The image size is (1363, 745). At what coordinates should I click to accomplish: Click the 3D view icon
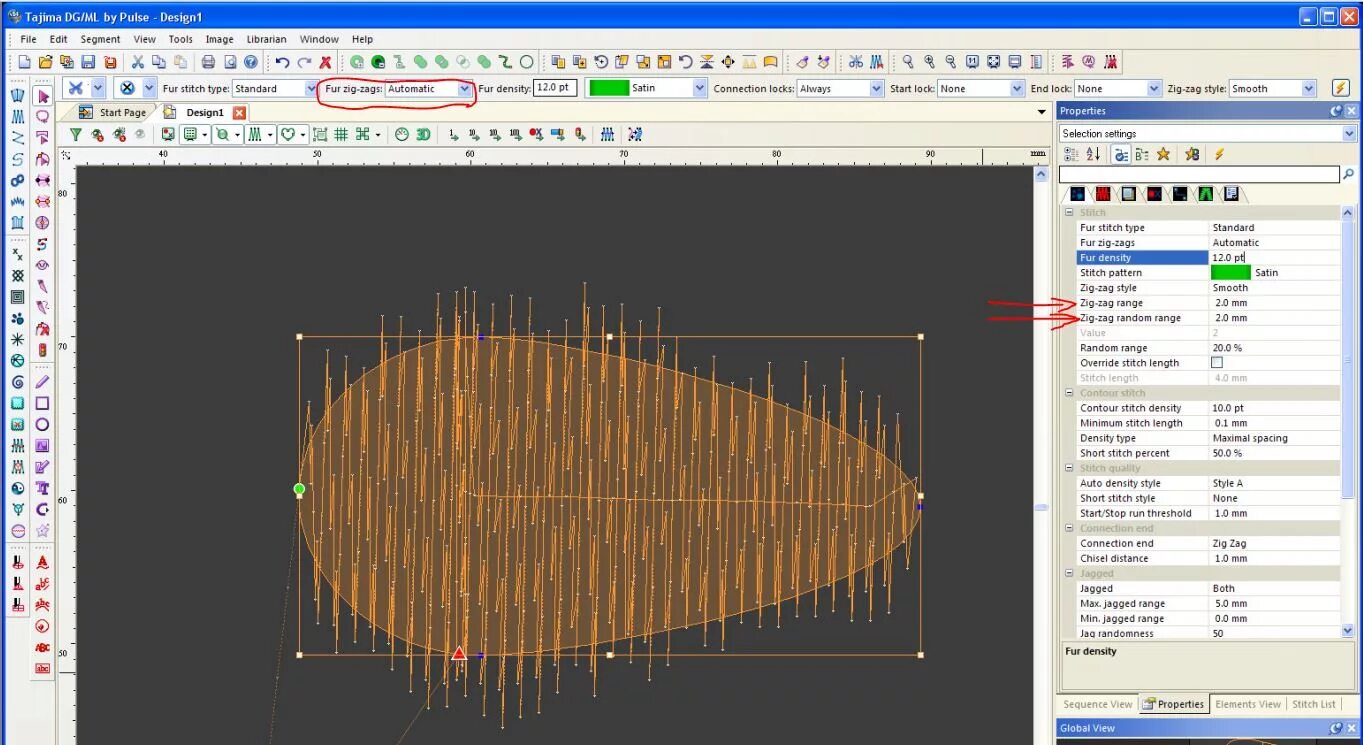click(423, 134)
